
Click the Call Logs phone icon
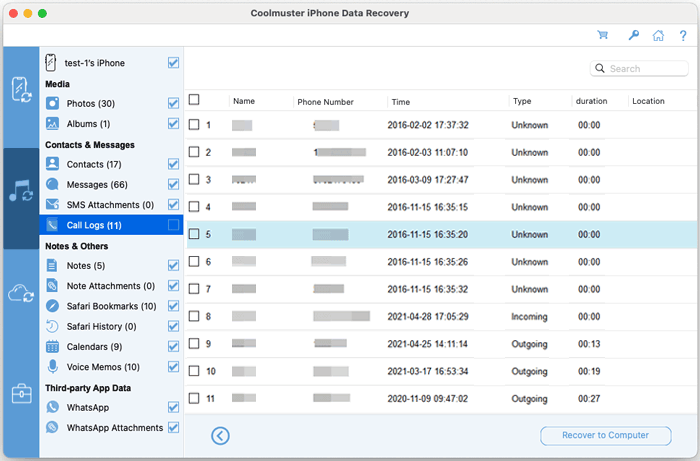coord(52,225)
